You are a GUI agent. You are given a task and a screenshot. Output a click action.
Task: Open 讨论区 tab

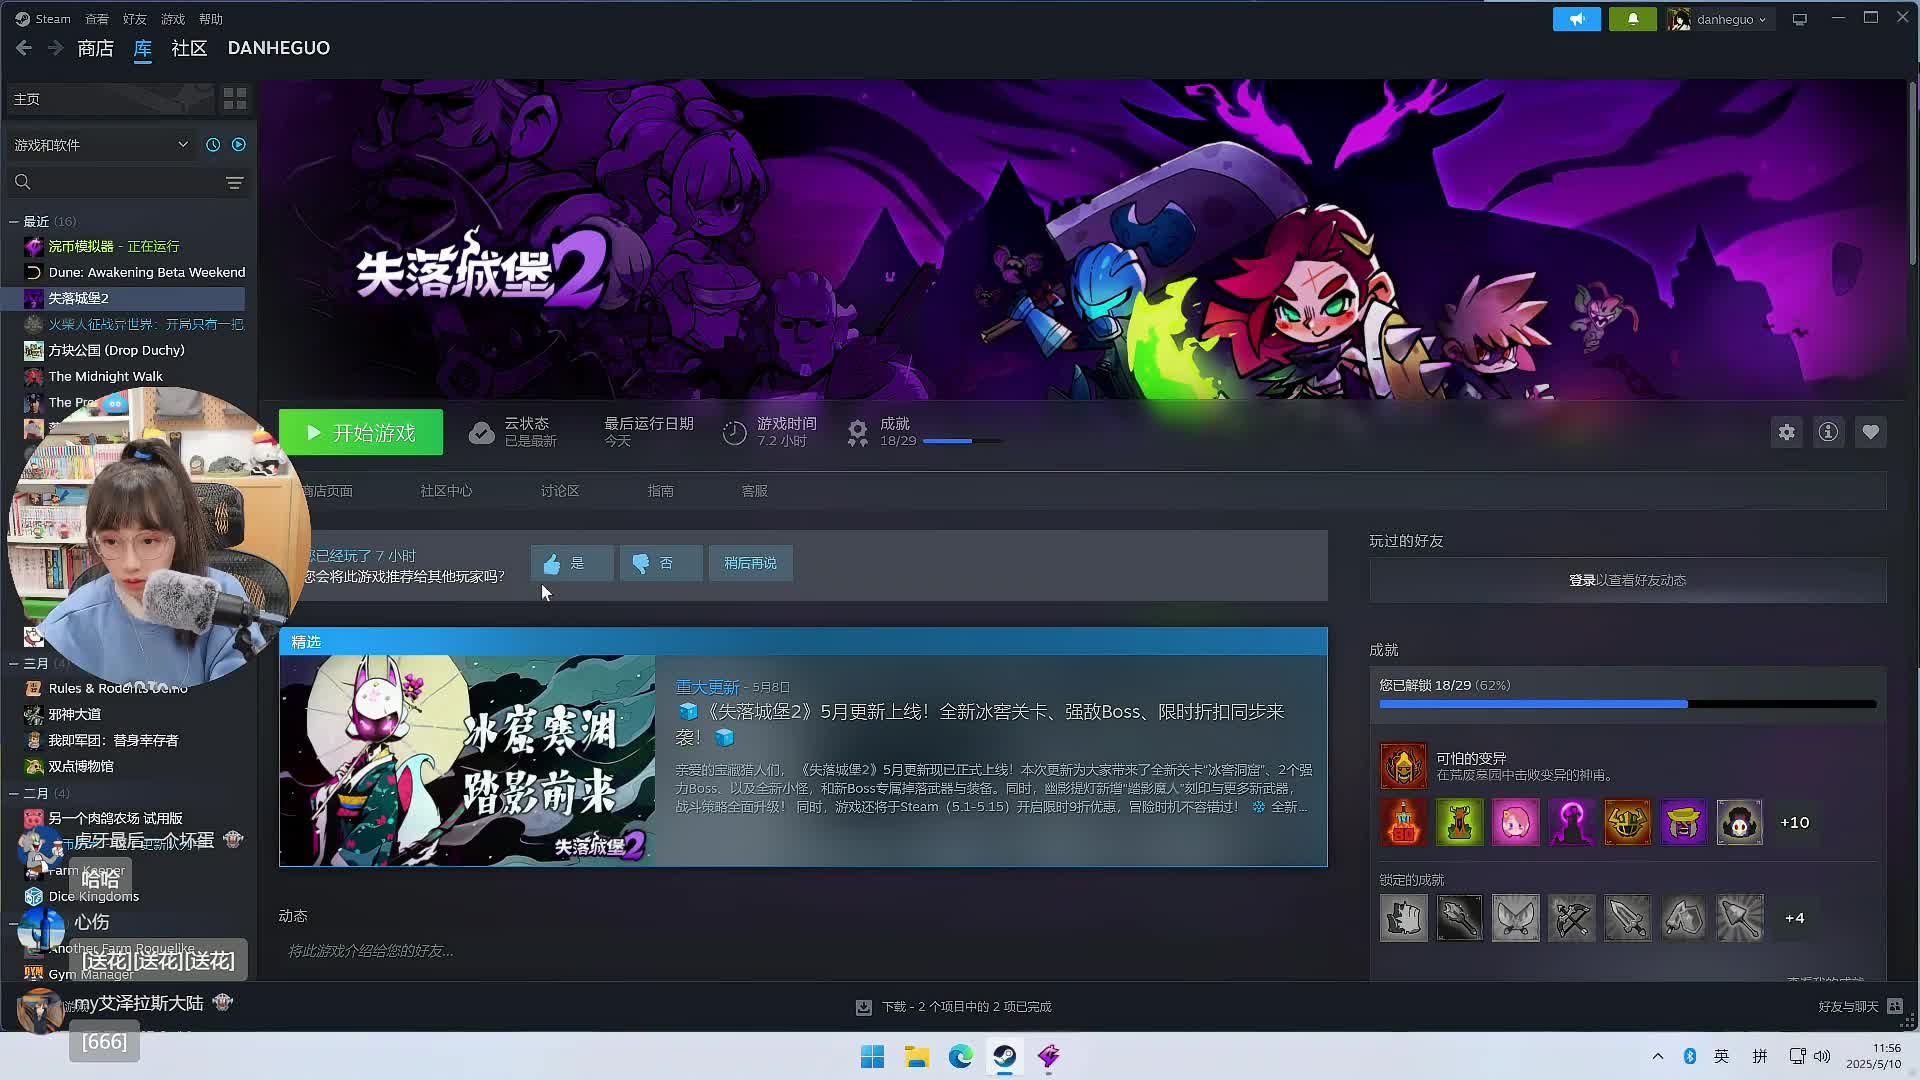tap(560, 491)
